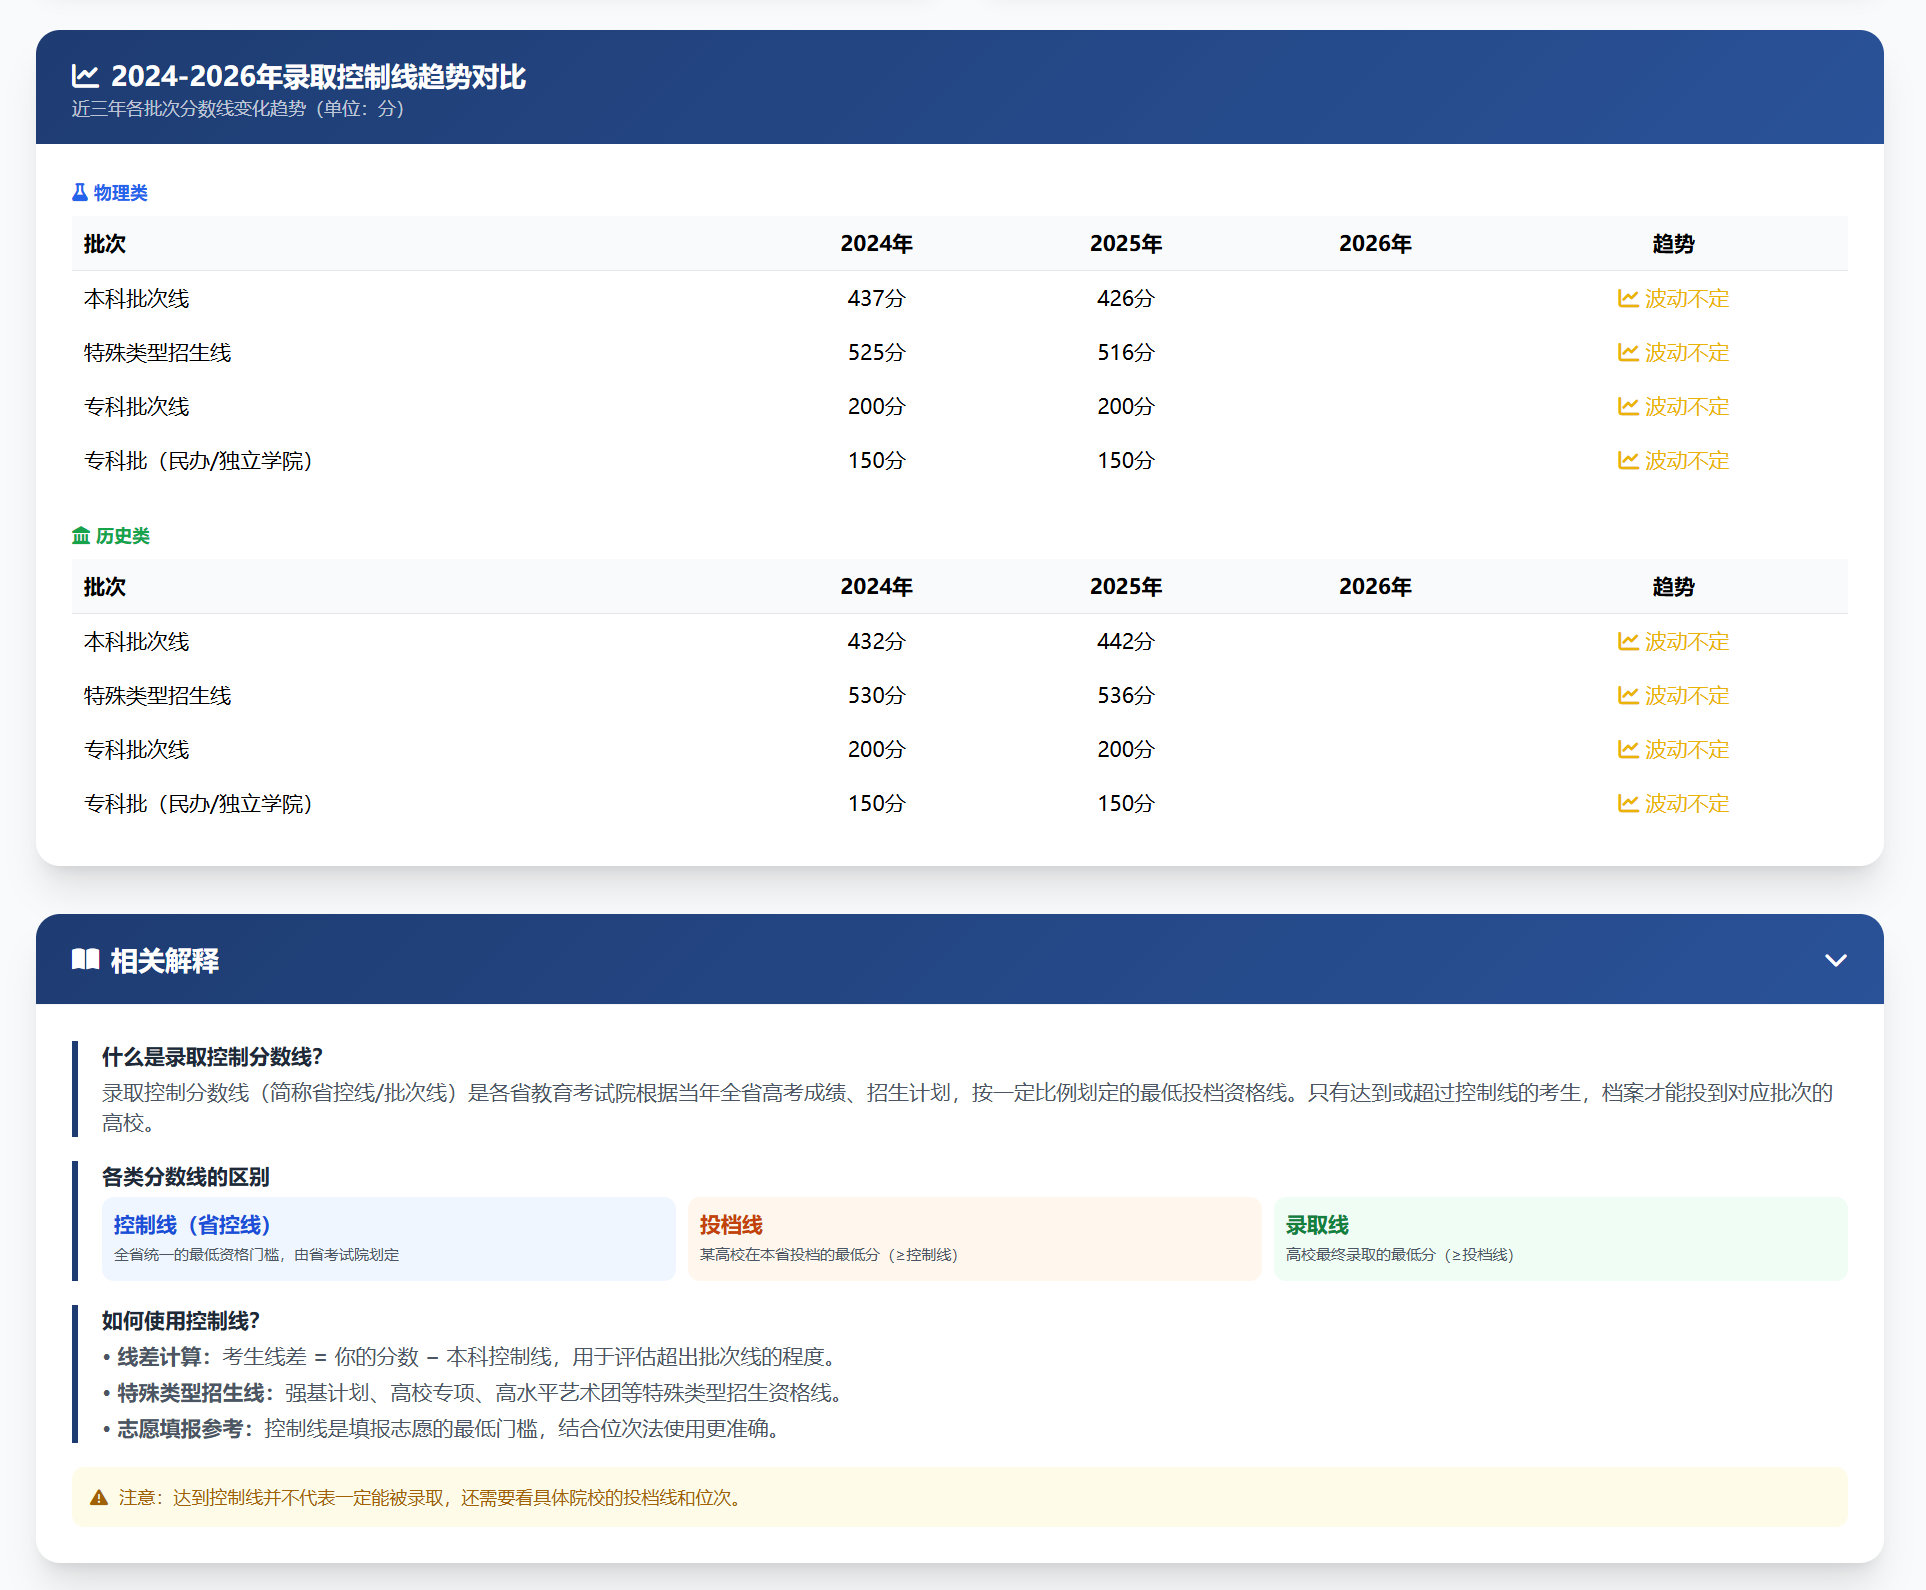Click the 线差计算 bullet point
The height and width of the screenshot is (1590, 1926).
pos(470,1357)
